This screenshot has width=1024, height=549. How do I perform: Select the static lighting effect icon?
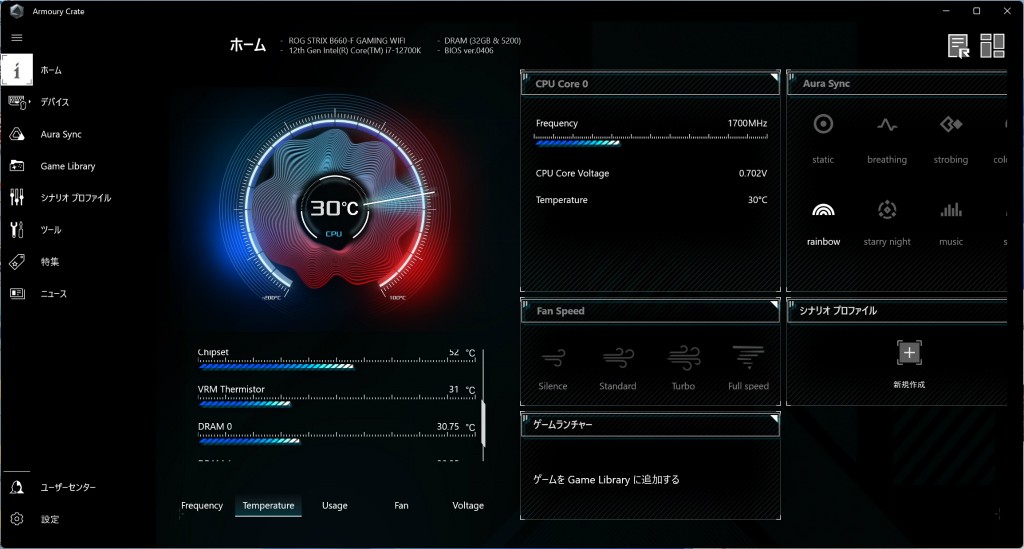pyautogui.click(x=823, y=124)
